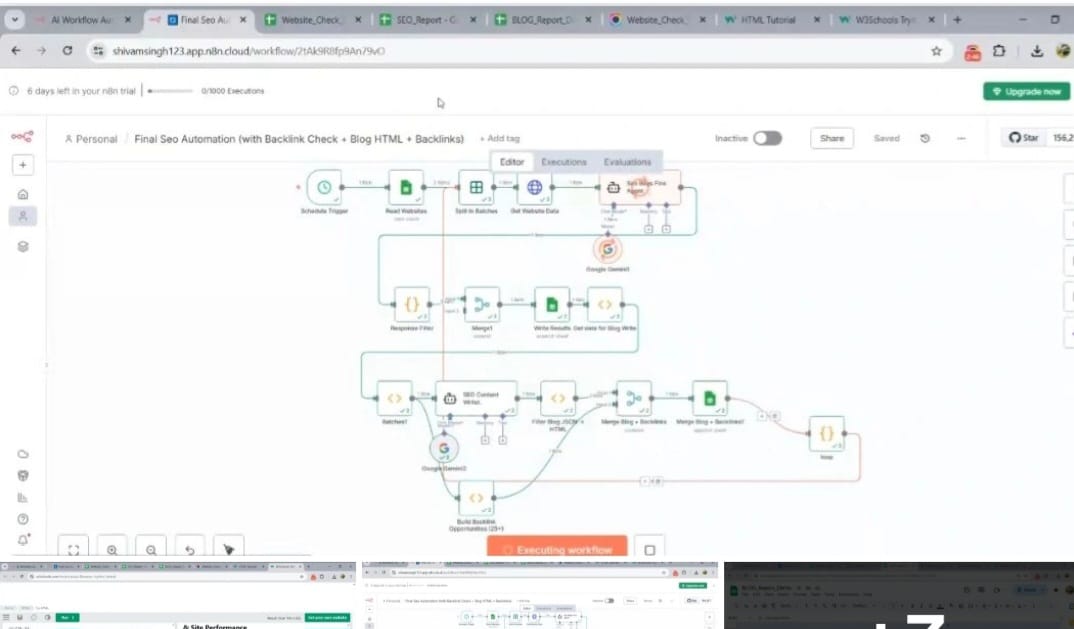Viewport: 1074px width, 629px height.
Task: Open browser downloads icon
Action: pyautogui.click(x=1037, y=51)
